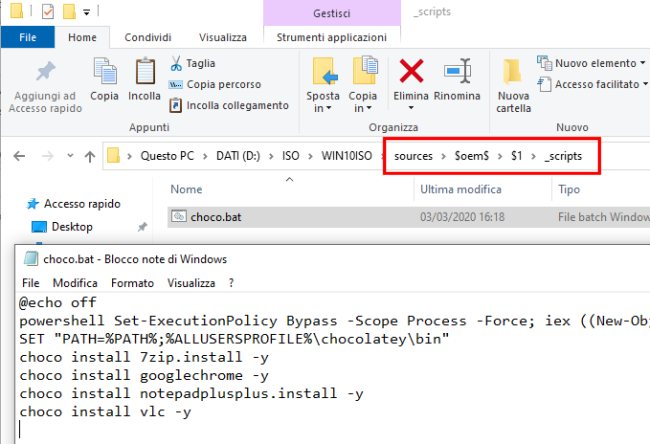Viewport: 650px width, 444px height.
Task: Click the Rinomina icon
Action: 457,71
